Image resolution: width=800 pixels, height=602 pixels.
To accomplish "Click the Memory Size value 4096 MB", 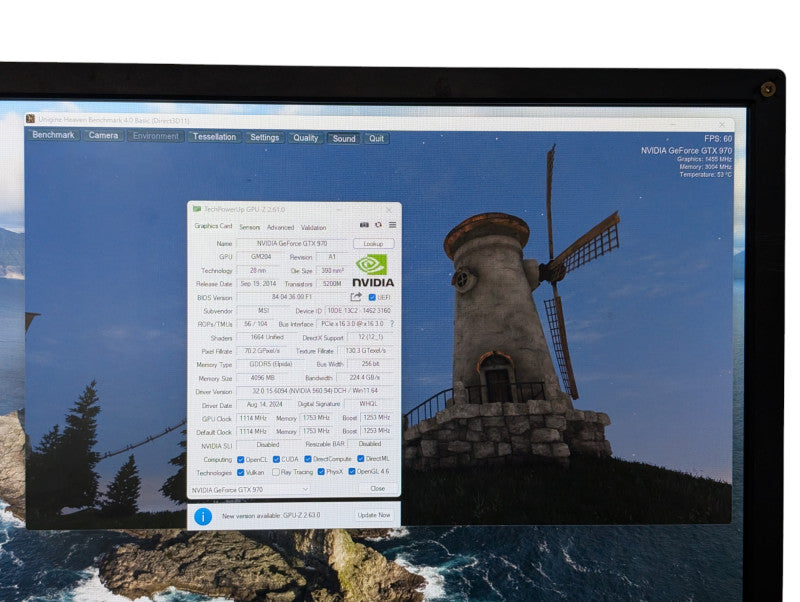I will click(x=263, y=378).
